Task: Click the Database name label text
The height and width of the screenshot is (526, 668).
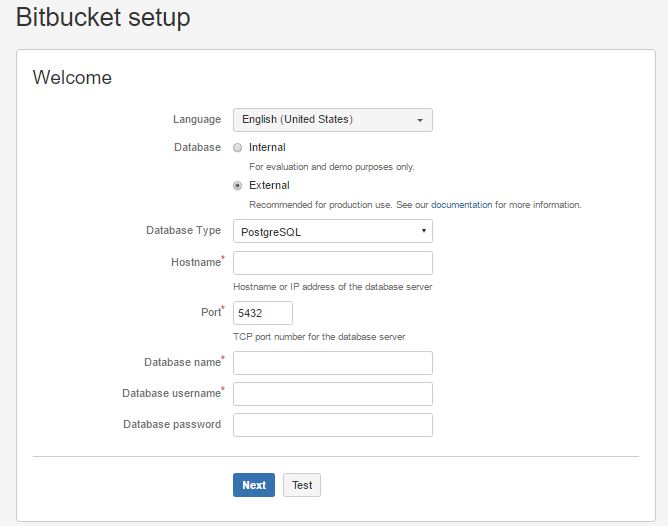Action: [x=181, y=362]
